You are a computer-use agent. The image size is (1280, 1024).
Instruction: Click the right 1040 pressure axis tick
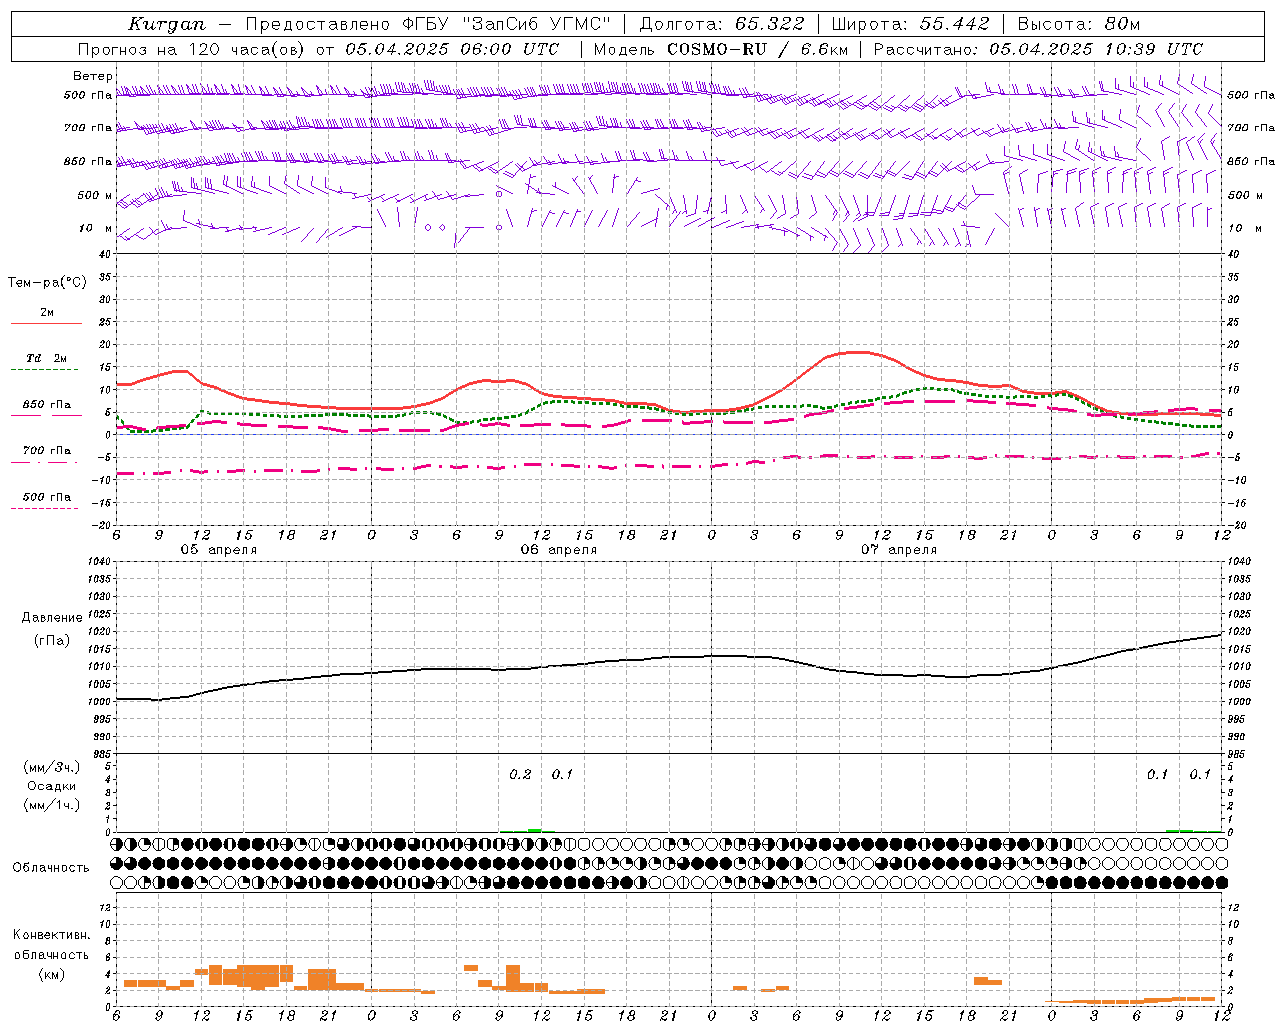pyautogui.click(x=1239, y=562)
